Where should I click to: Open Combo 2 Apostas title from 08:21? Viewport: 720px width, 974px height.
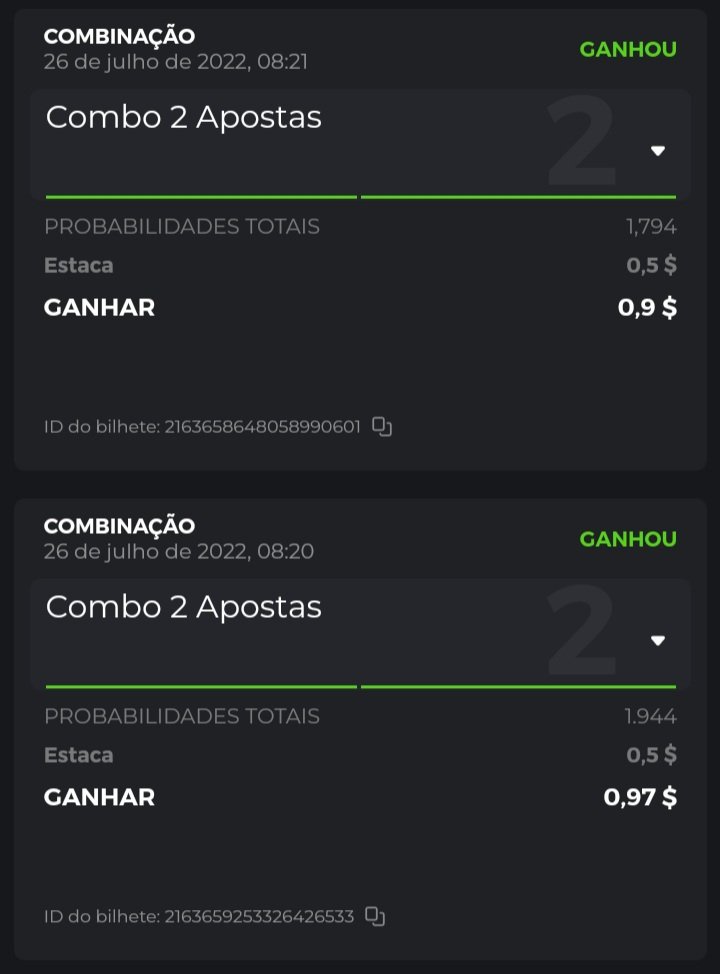184,118
